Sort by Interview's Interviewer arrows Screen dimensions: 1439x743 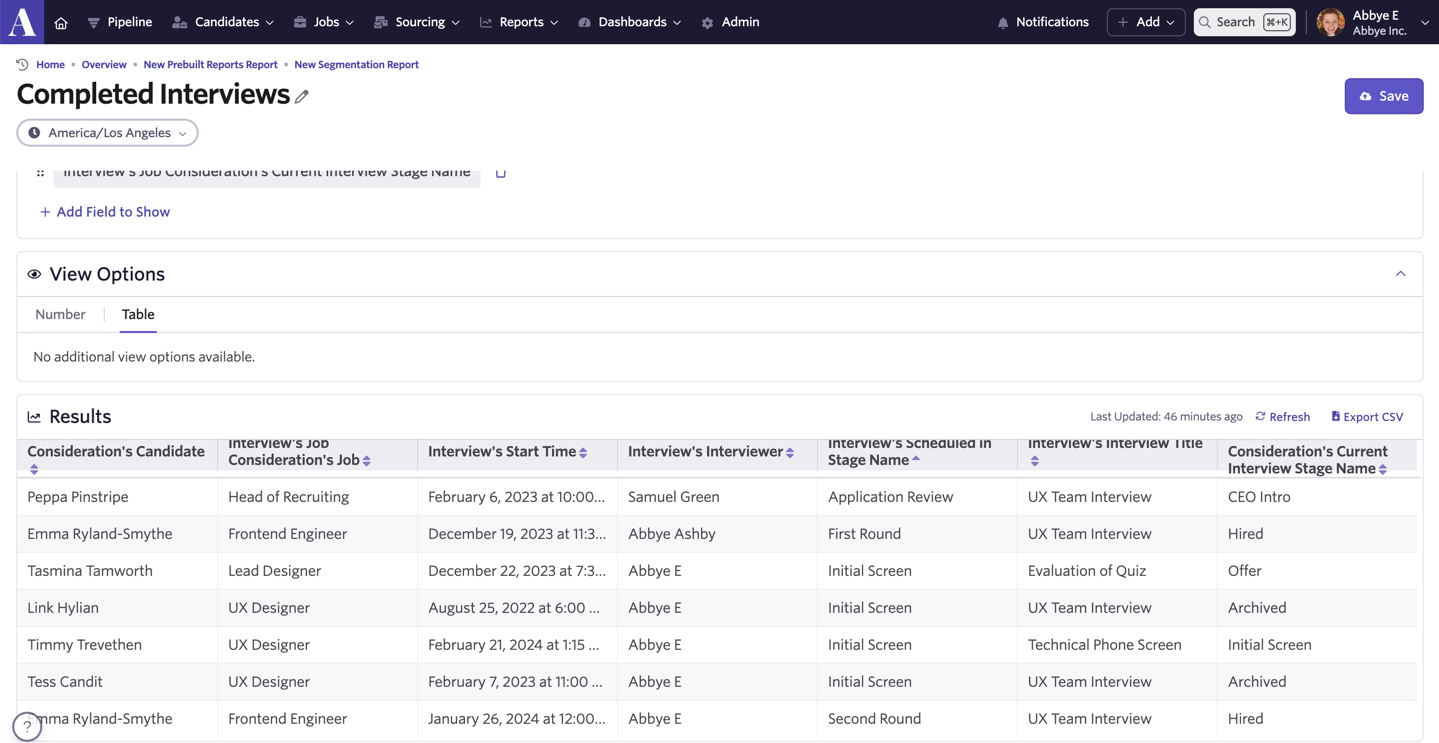(x=790, y=453)
